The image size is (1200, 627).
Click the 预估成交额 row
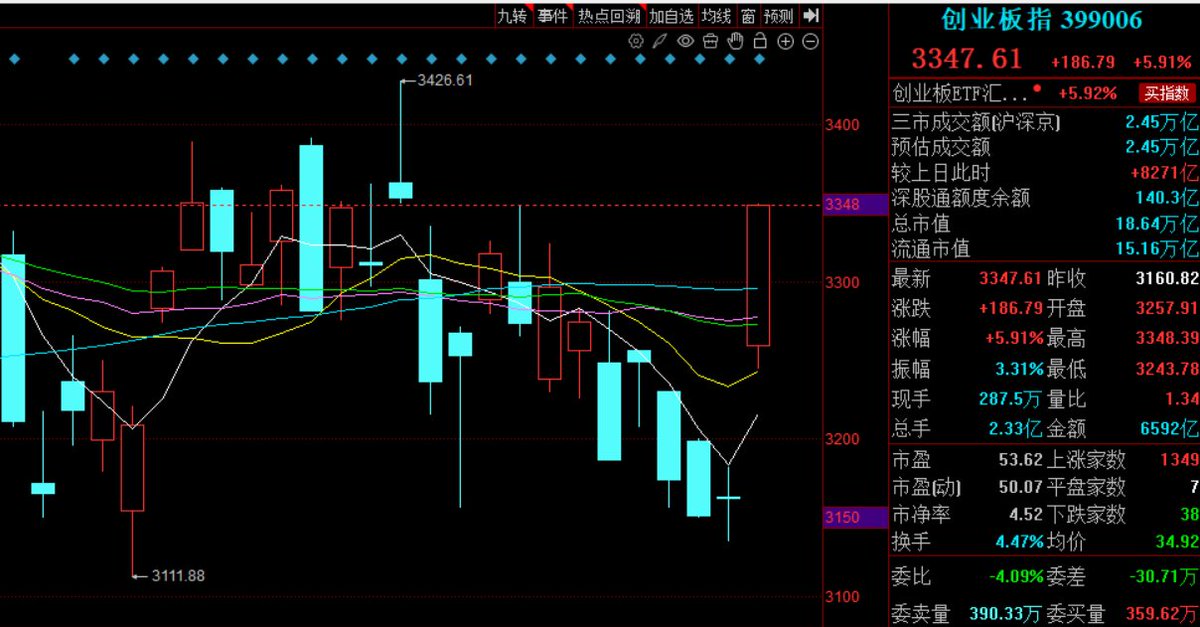[x=1044, y=148]
